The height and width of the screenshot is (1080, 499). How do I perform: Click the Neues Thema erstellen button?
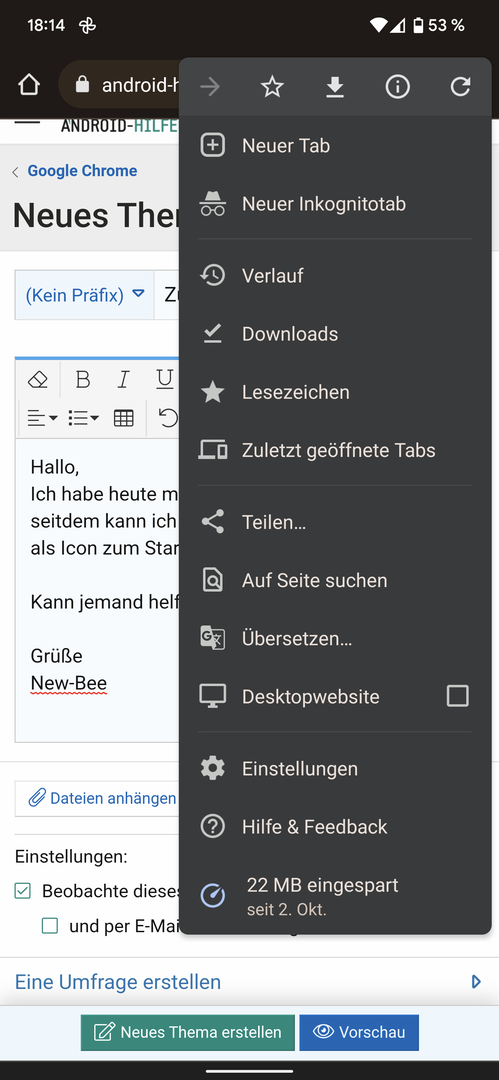point(187,1032)
